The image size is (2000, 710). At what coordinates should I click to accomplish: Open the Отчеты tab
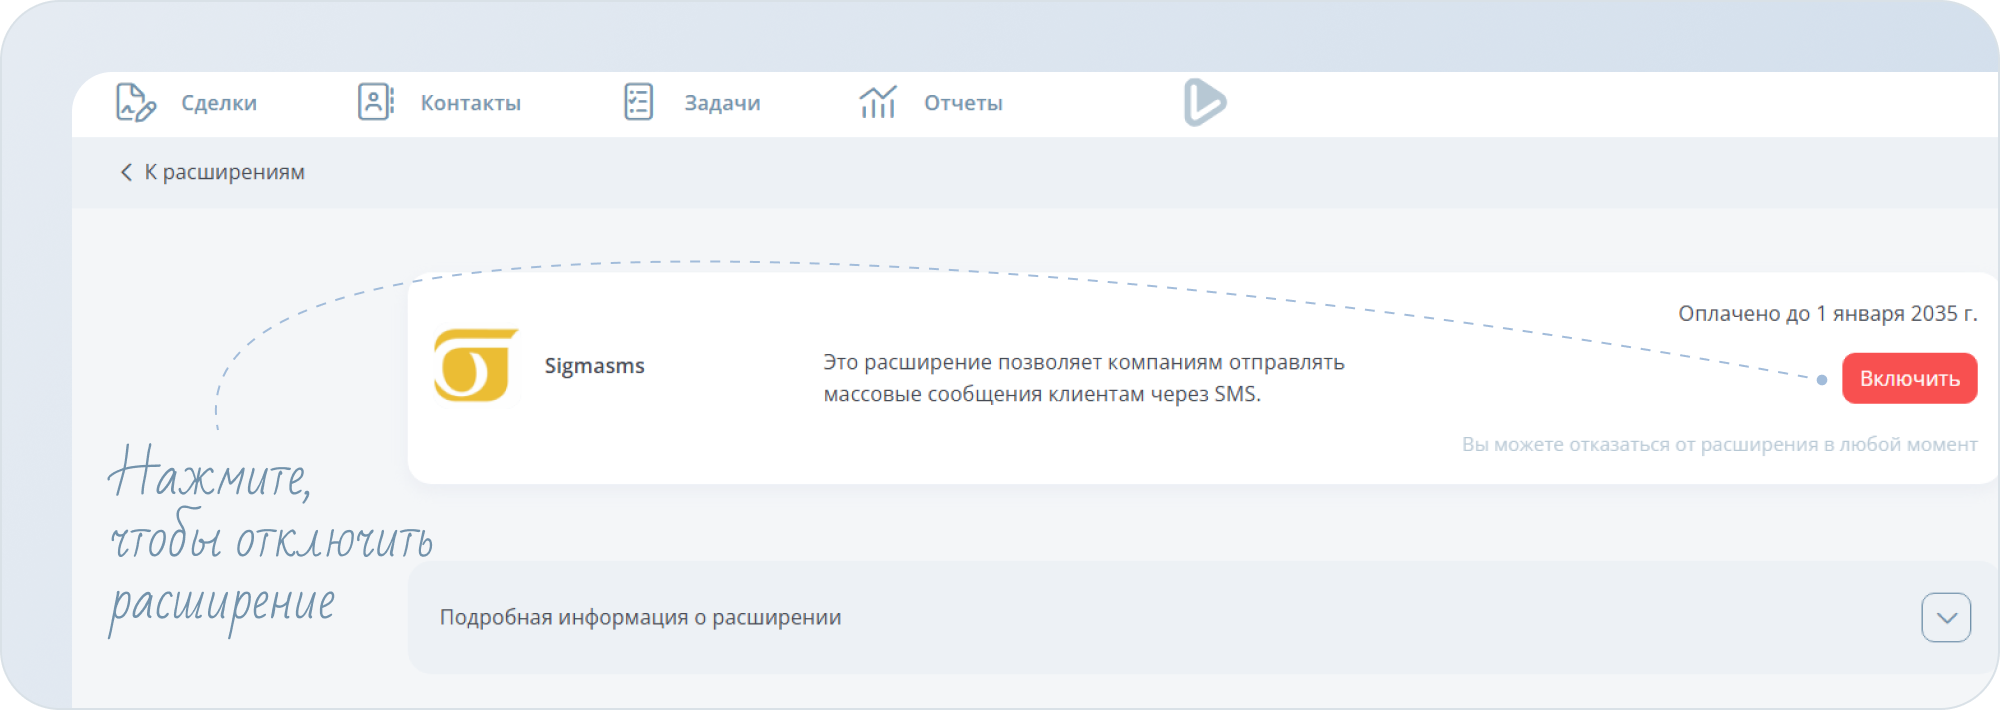point(963,103)
